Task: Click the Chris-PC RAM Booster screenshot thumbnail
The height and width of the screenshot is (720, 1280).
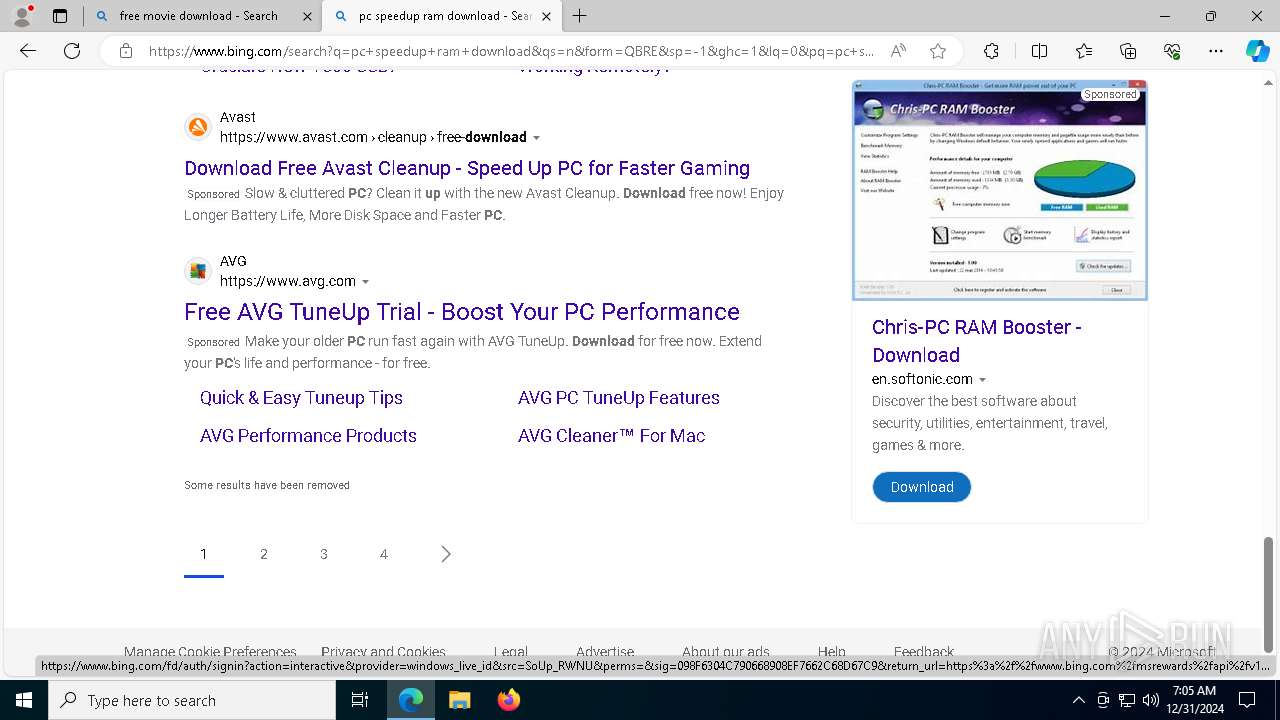Action: [999, 190]
